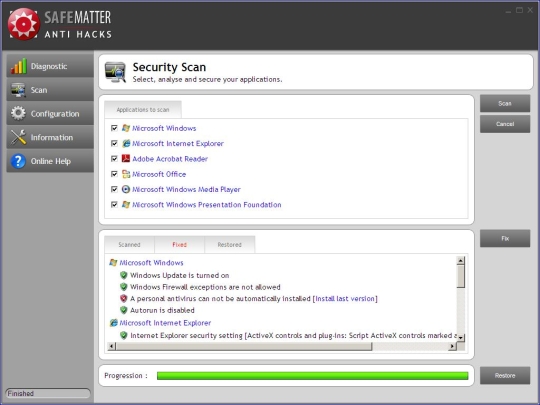
Task: Click the Internet Explorer icon in applications list
Action: point(126,143)
